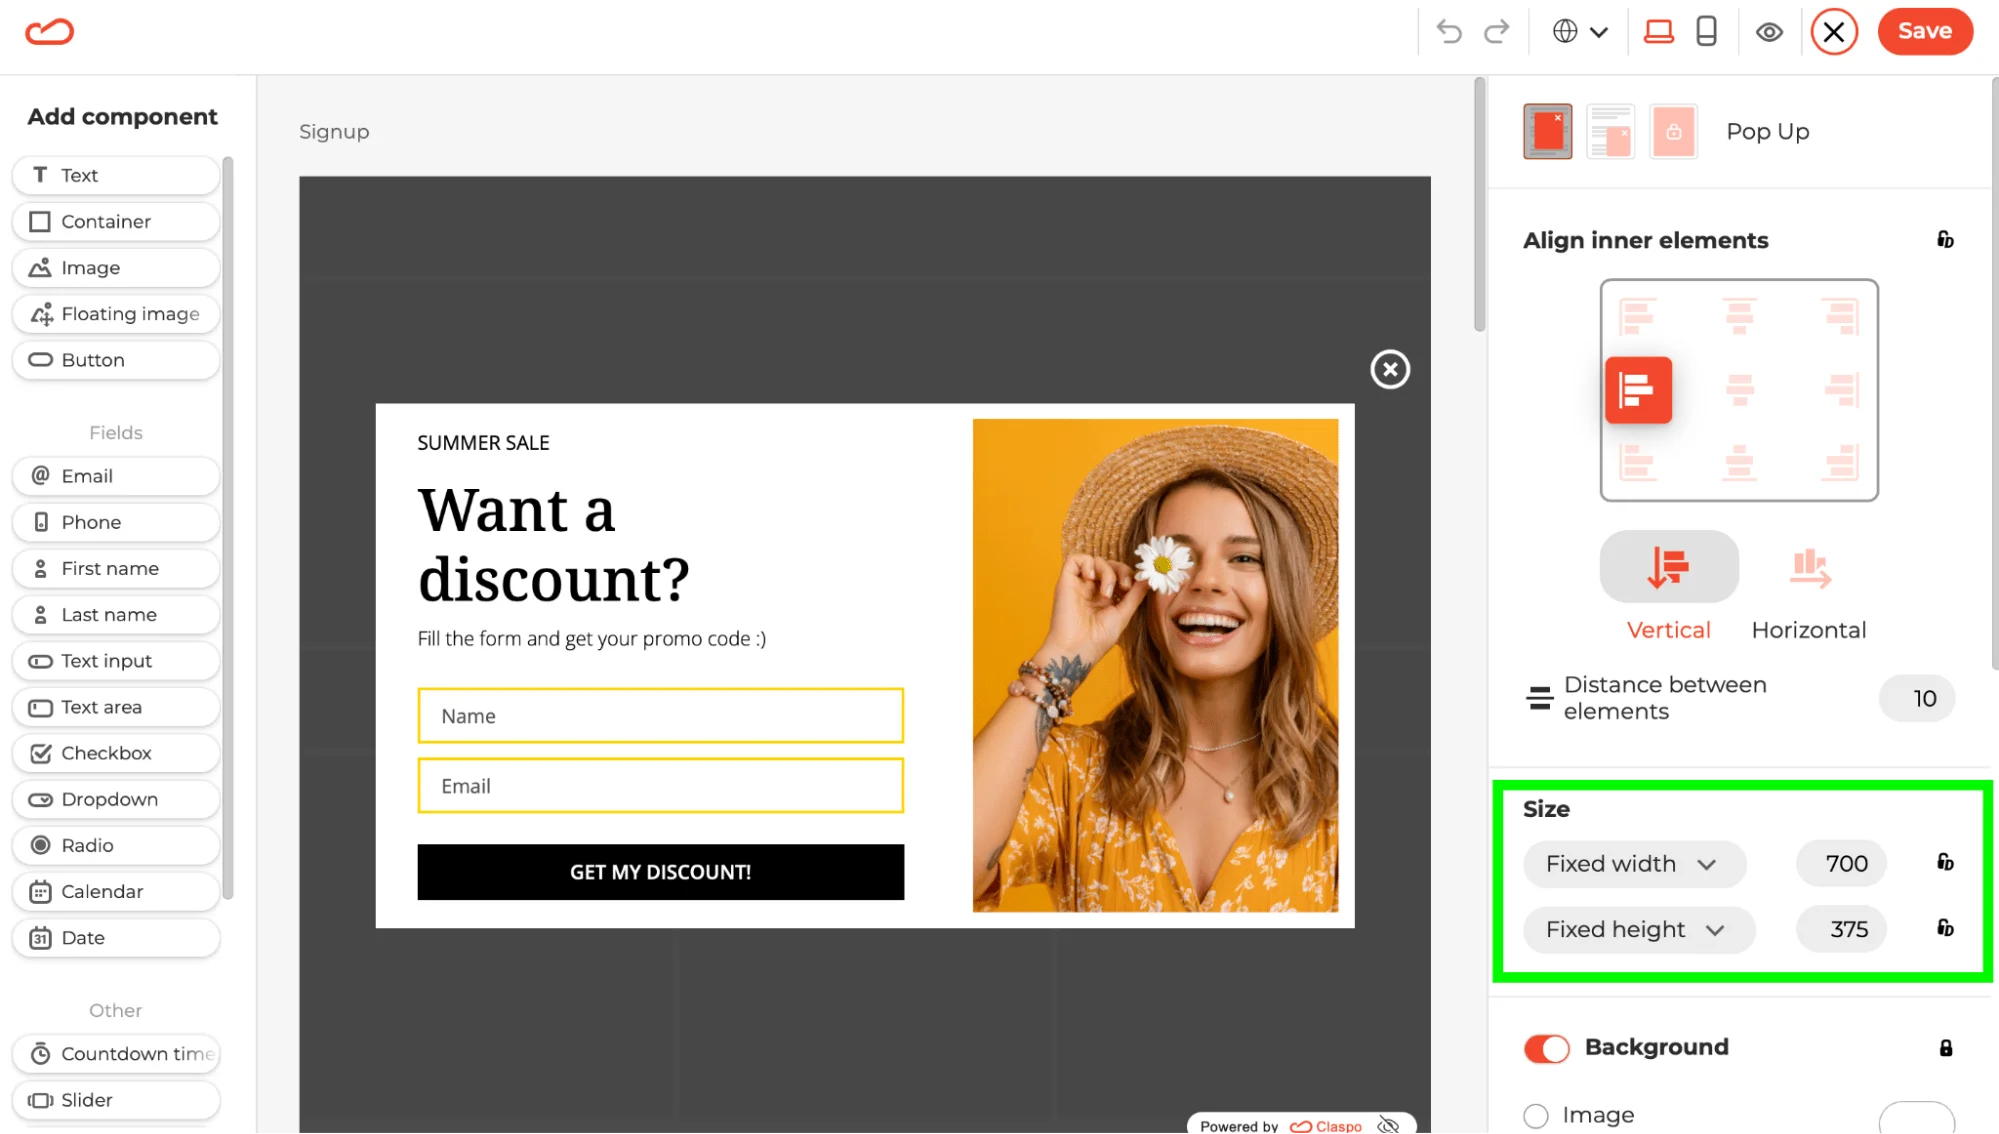Expand the language globe dropdown
This screenshot has height=1134, width=1999.
pos(1580,31)
